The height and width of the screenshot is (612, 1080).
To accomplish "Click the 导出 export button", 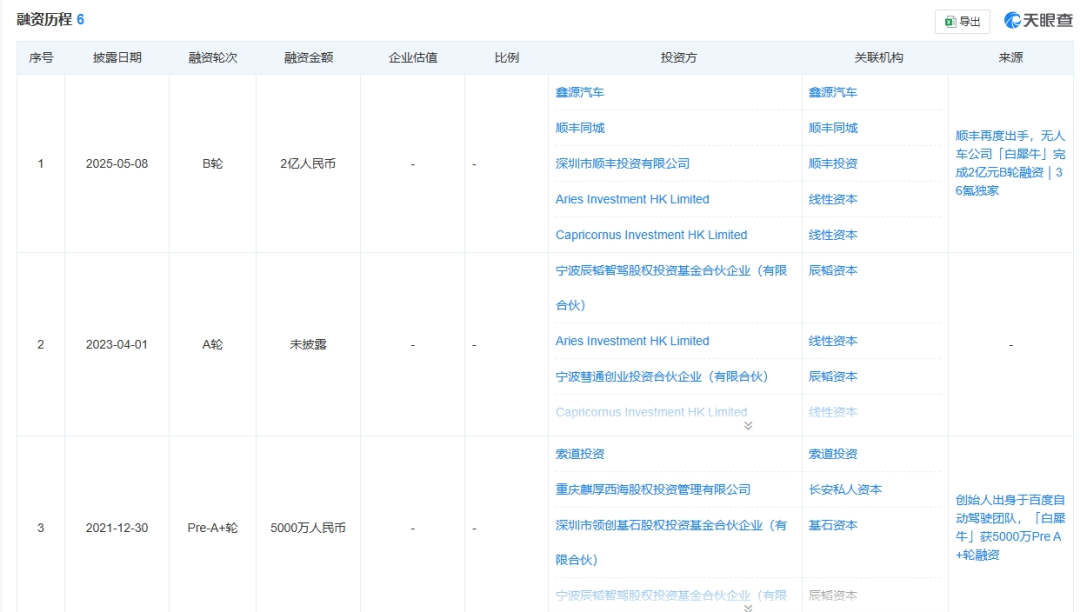I will (962, 21).
